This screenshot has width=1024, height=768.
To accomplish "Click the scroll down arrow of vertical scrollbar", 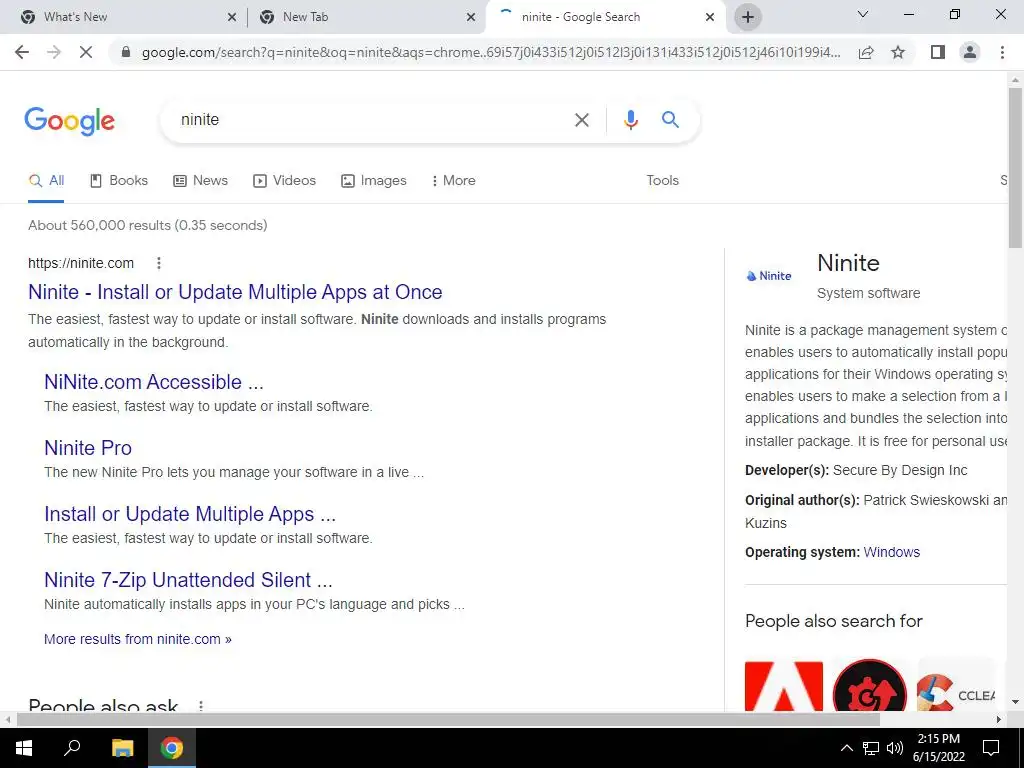I will [1015, 703].
